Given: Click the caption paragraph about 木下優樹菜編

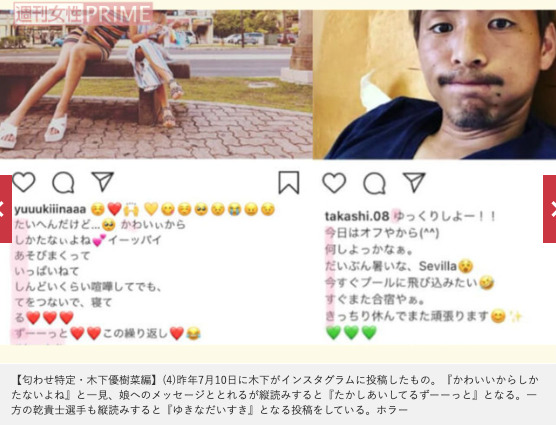Looking at the screenshot, I should click(x=275, y=395).
